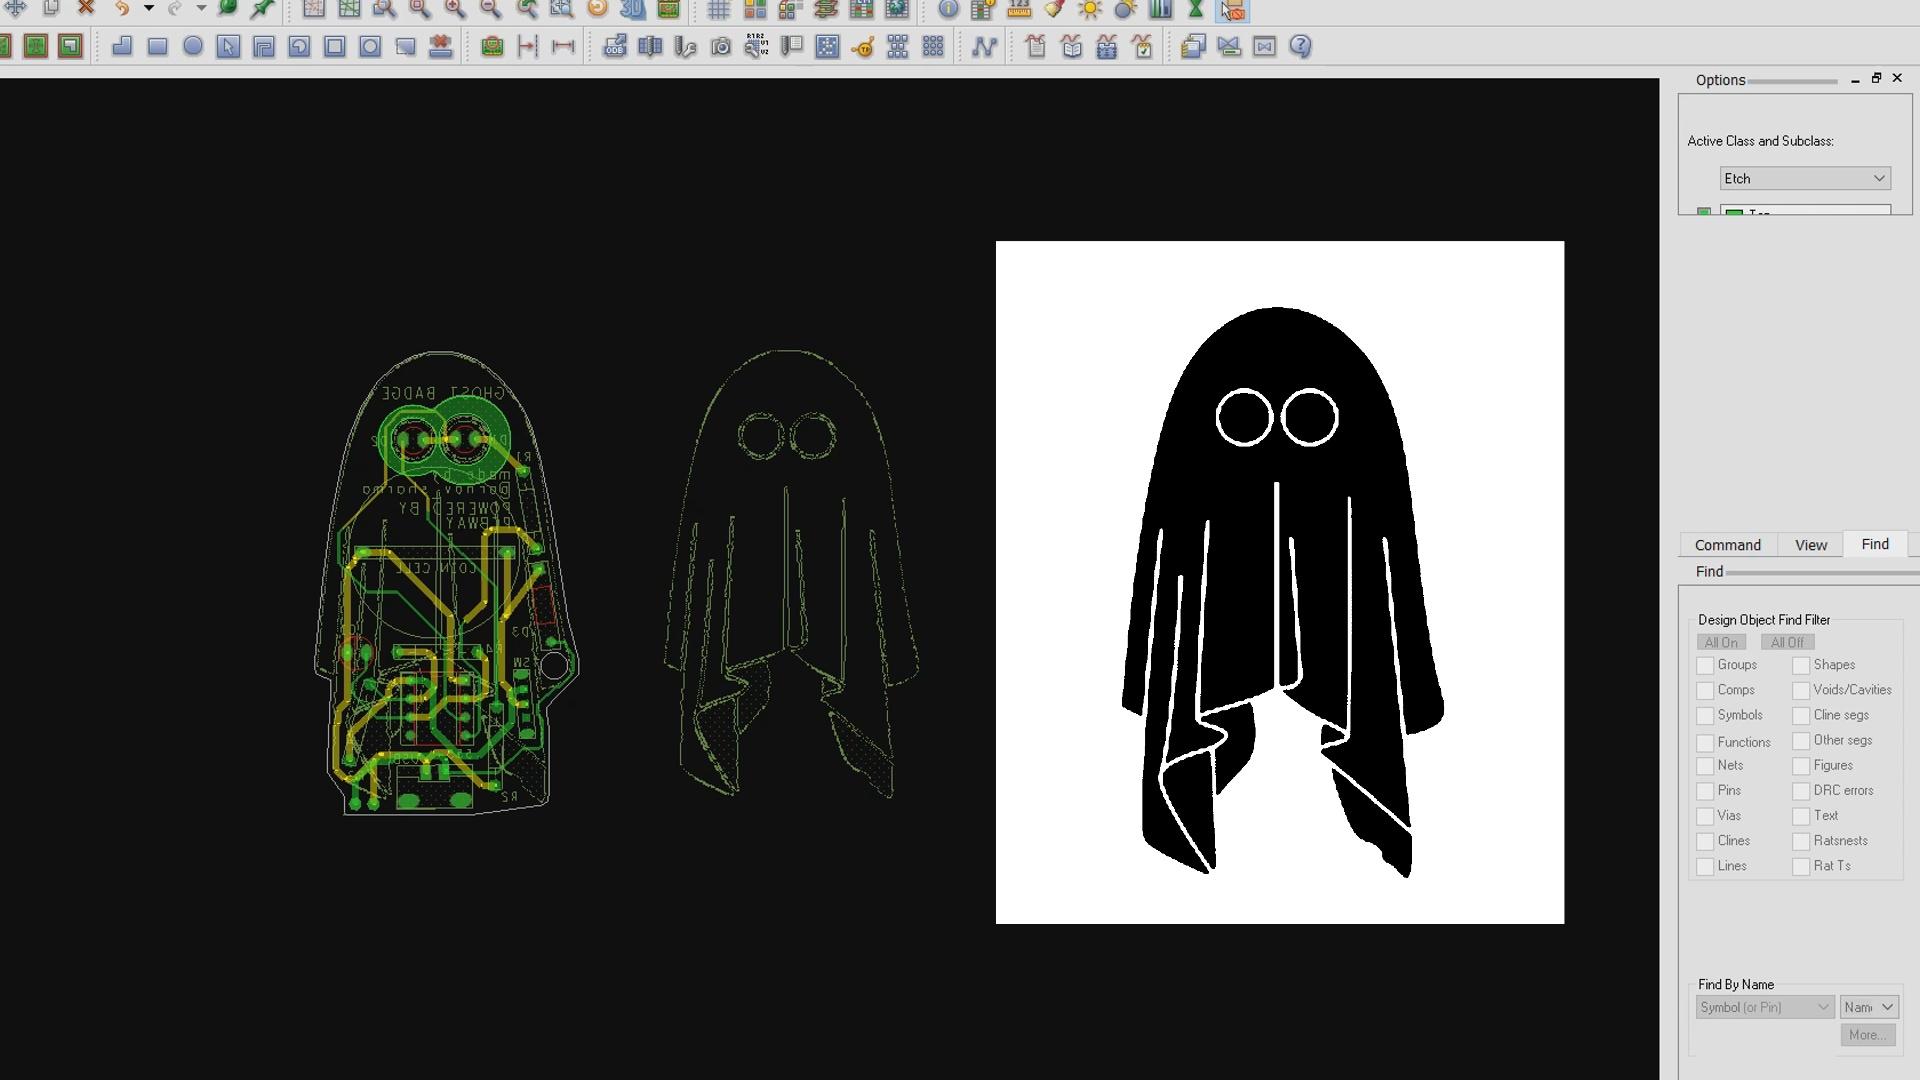Expand the Symbol (or Pin) dropdown
The height and width of the screenshot is (1080, 1920).
(1765, 1007)
